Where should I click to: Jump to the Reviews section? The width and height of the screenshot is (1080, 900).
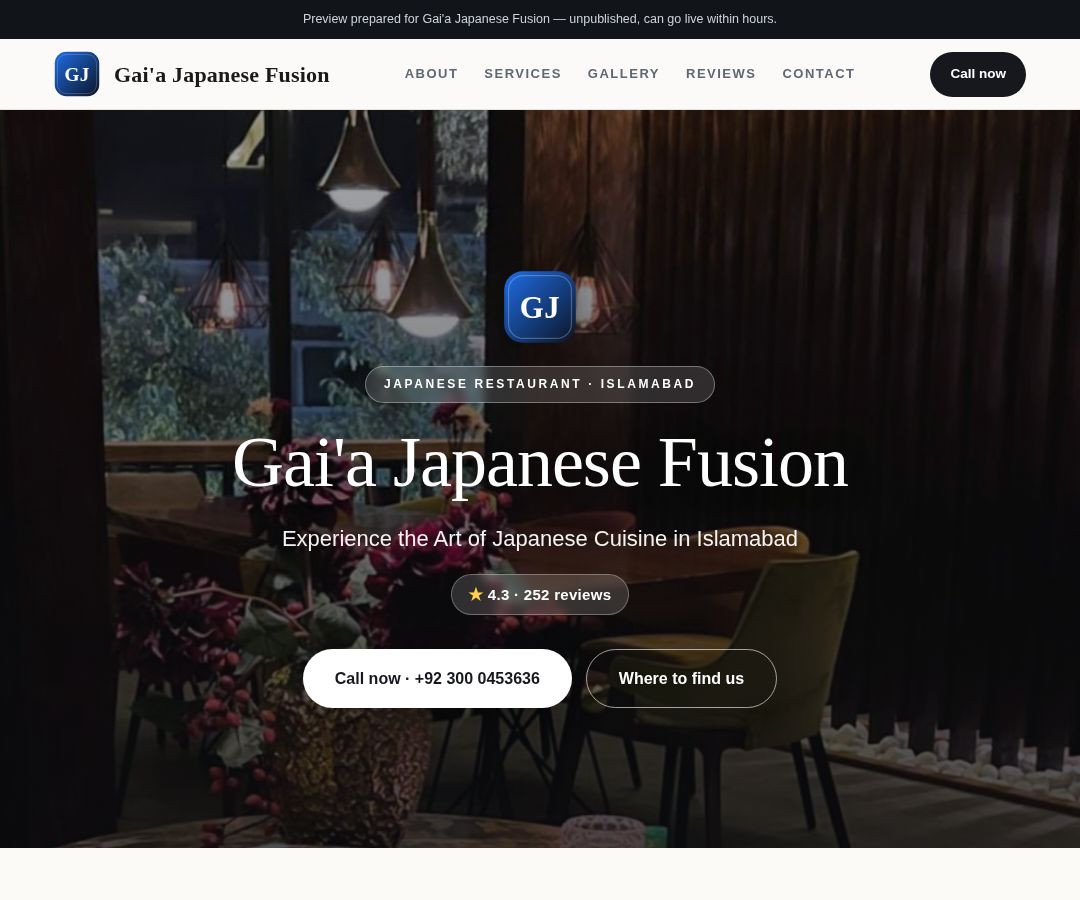(x=720, y=74)
